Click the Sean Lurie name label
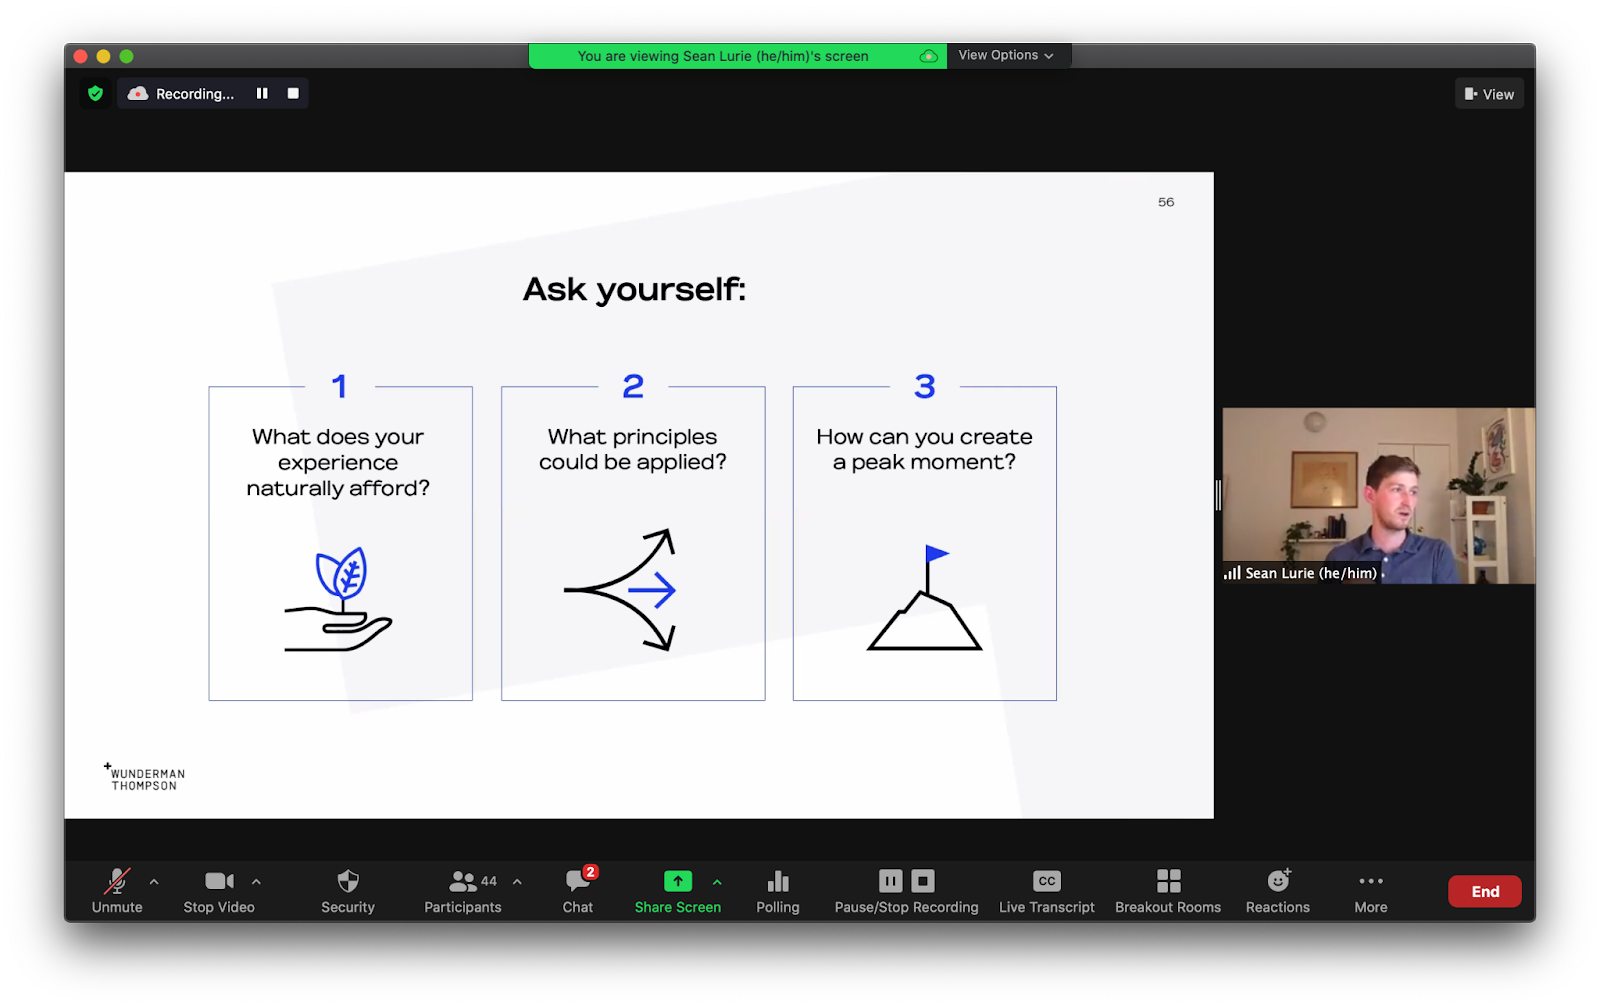Image resolution: width=1600 pixels, height=1007 pixels. pyautogui.click(x=1310, y=573)
